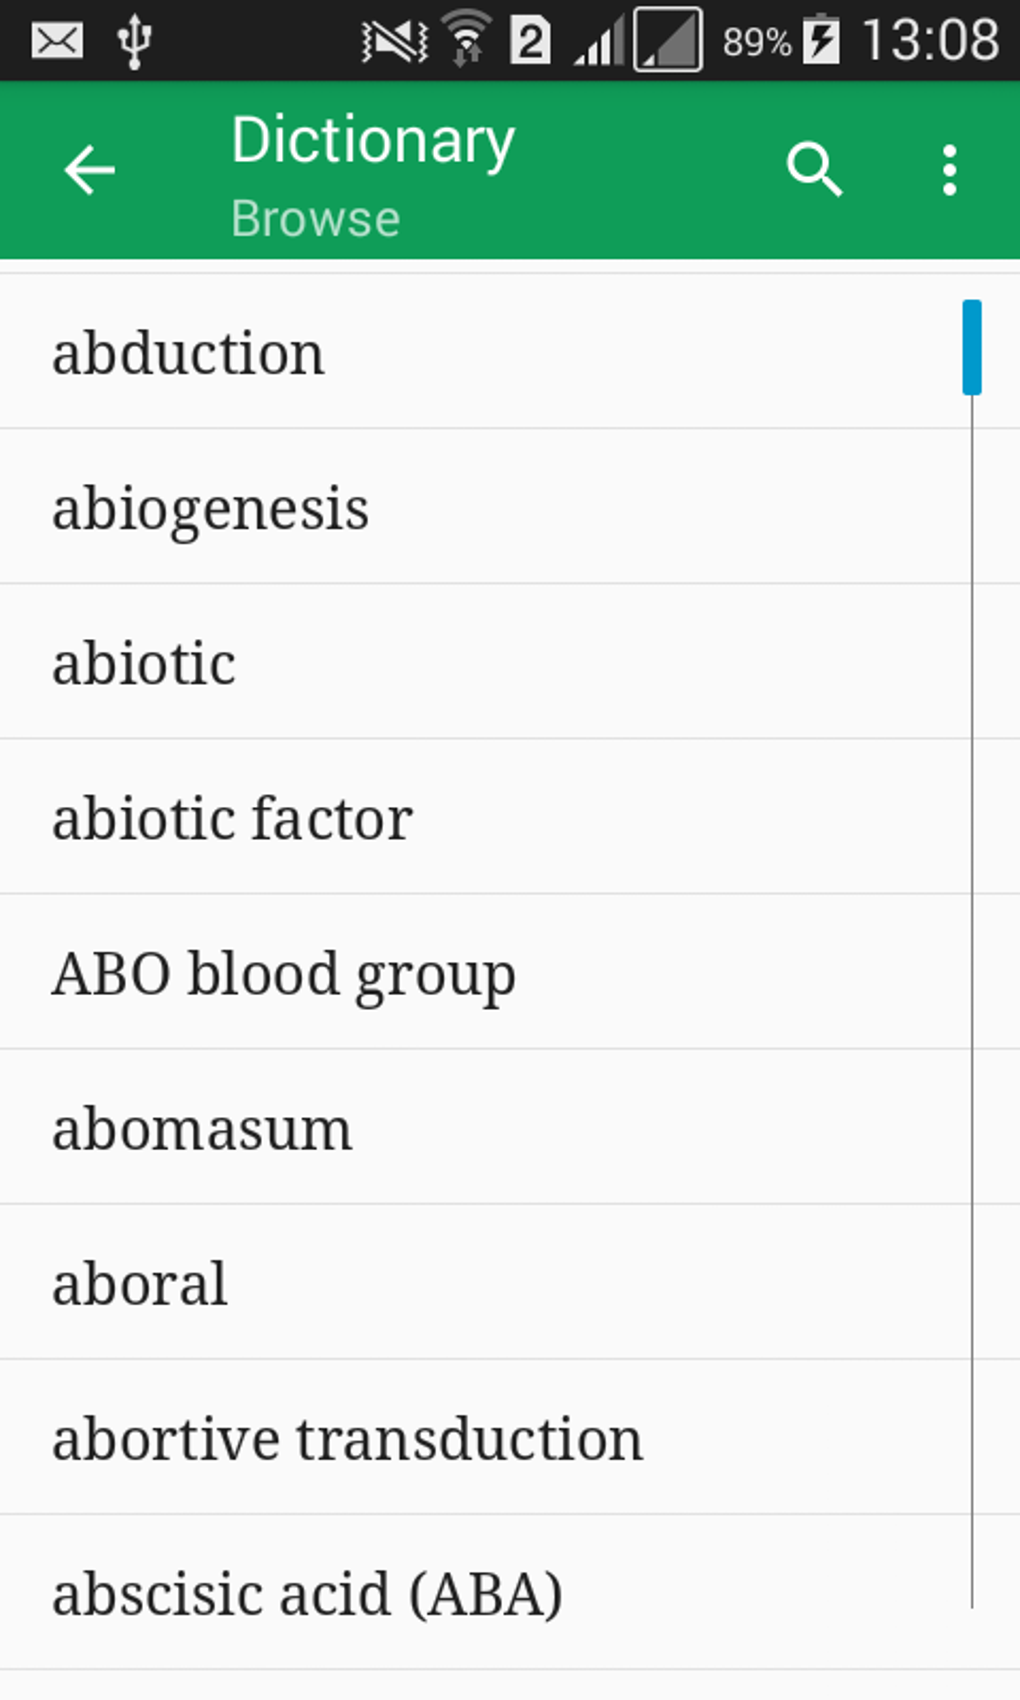Click the back arrow
Image resolution: width=1020 pixels, height=1700 pixels.
pyautogui.click(x=89, y=170)
